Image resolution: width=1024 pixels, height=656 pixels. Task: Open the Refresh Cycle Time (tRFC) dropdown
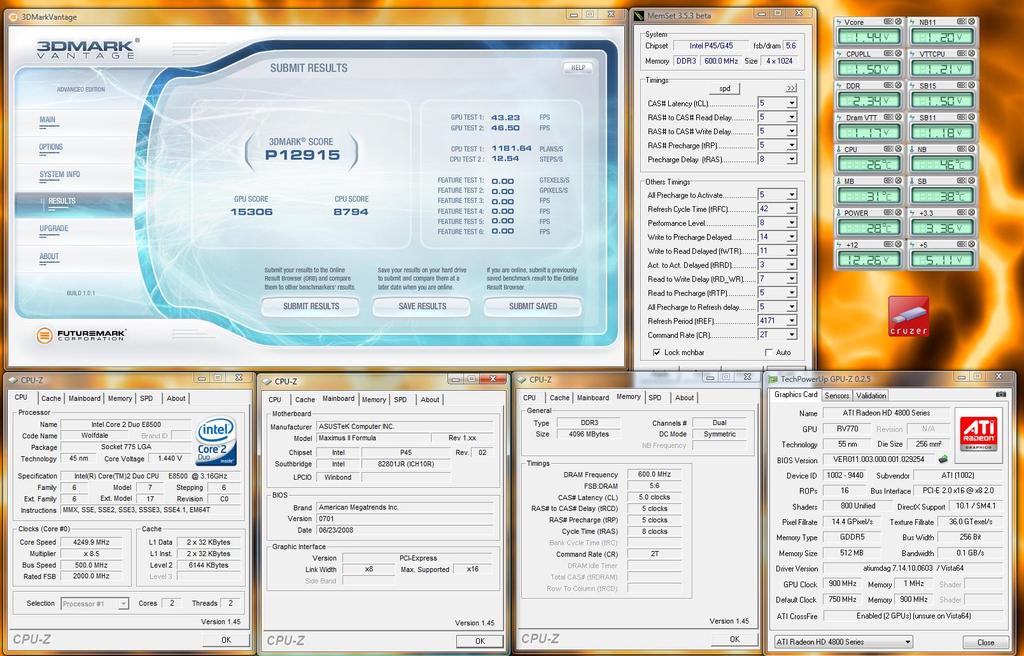[792, 208]
